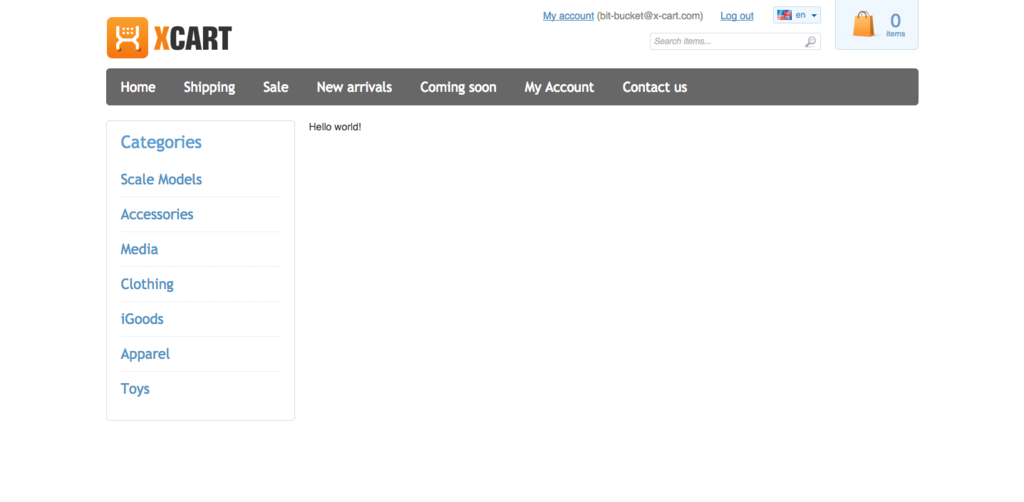The width and height of the screenshot is (1024, 502).
Task: Click Contact us in the navigation bar
Action: click(654, 87)
